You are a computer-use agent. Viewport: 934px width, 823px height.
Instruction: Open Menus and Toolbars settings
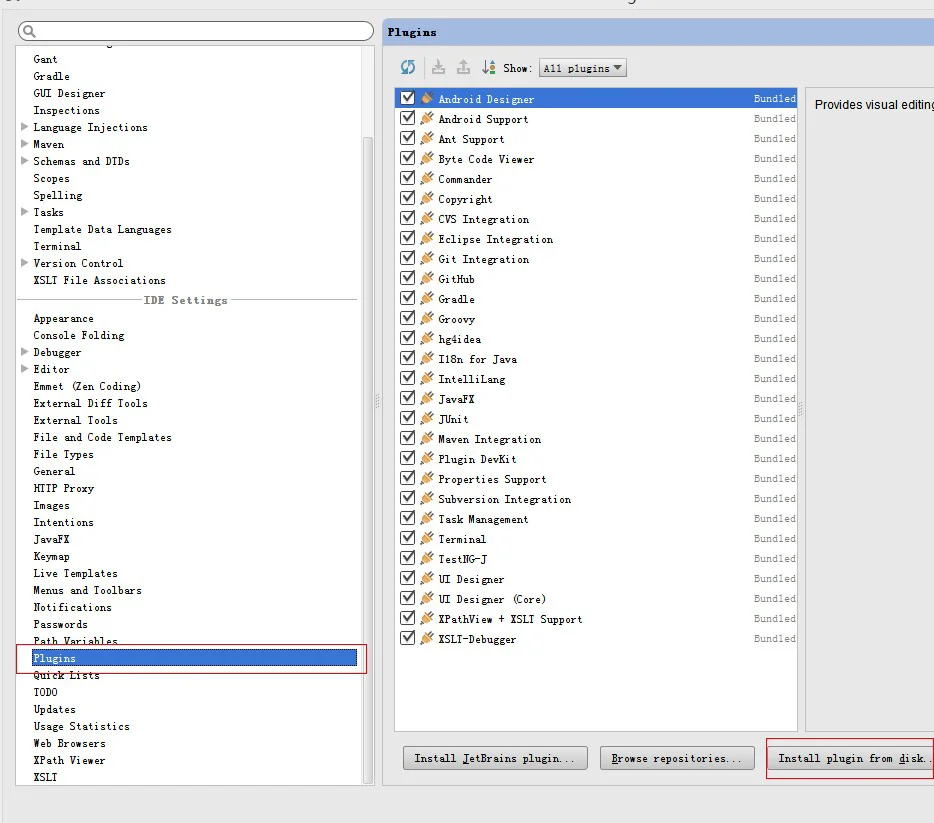click(88, 590)
